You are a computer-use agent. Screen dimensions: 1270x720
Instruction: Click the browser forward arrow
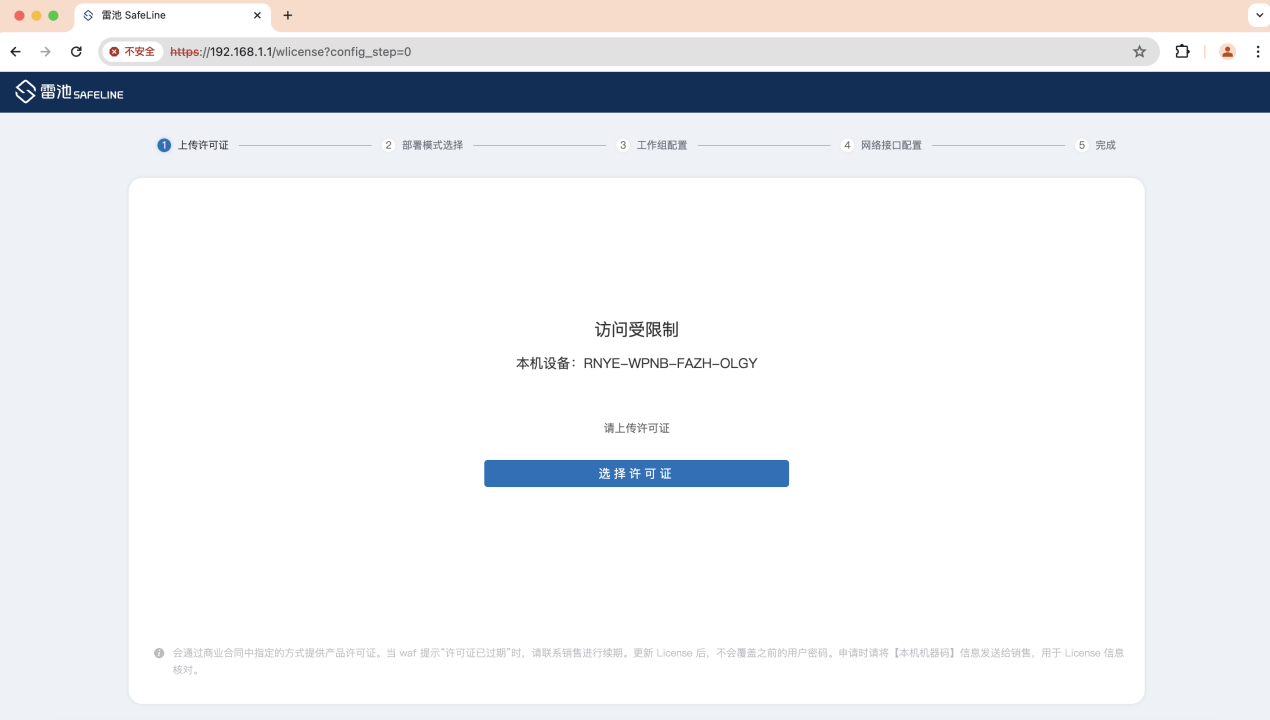click(x=45, y=52)
